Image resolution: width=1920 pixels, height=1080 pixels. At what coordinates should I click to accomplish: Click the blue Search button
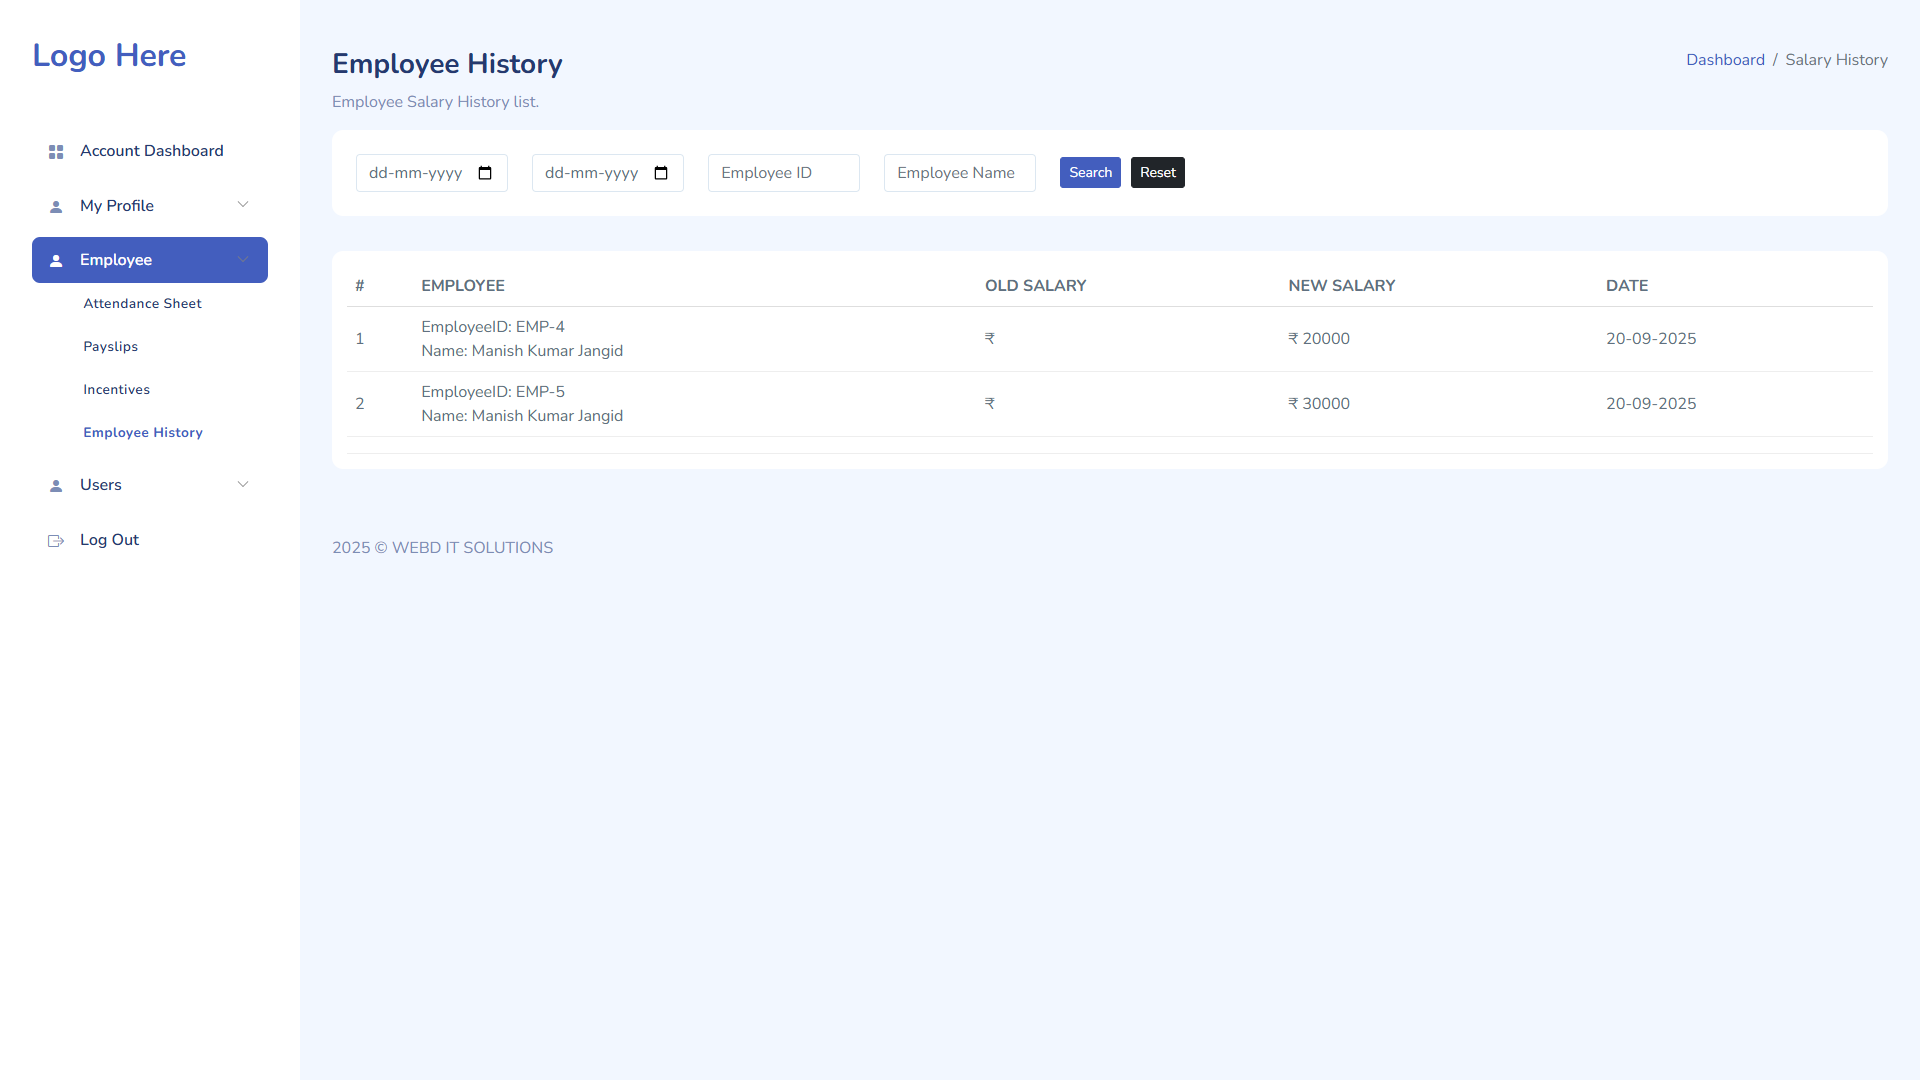1090,173
